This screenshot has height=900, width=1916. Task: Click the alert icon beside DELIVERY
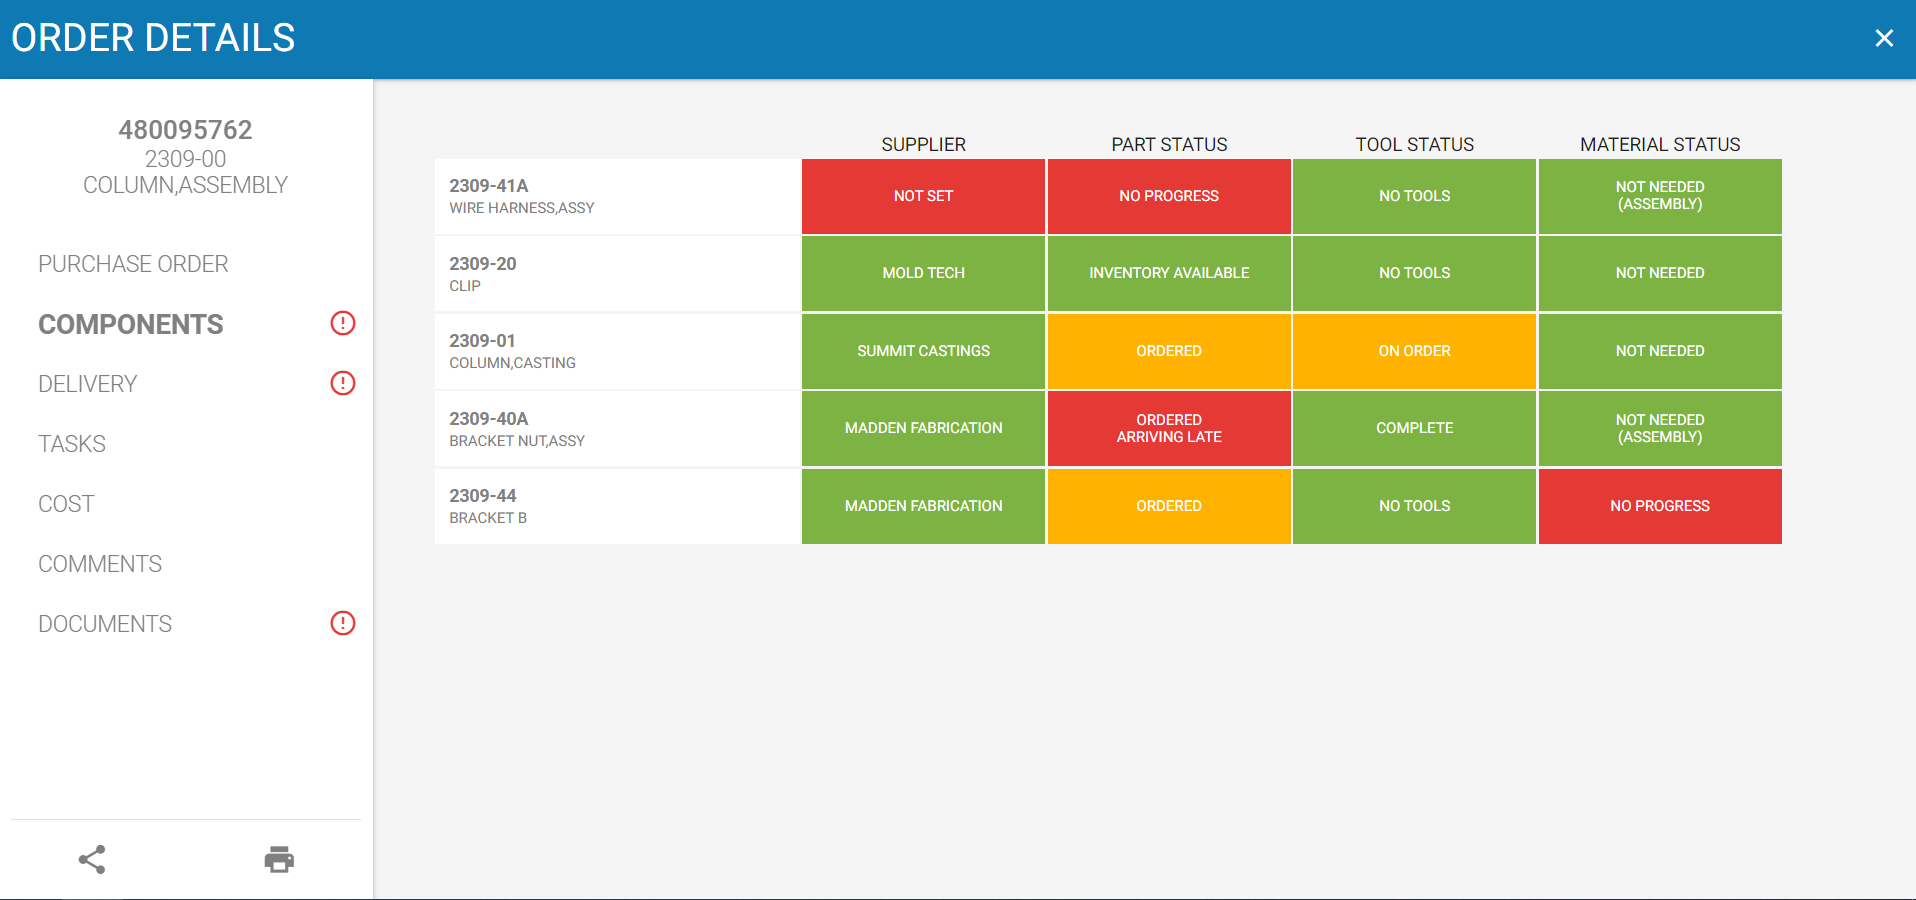pos(343,383)
